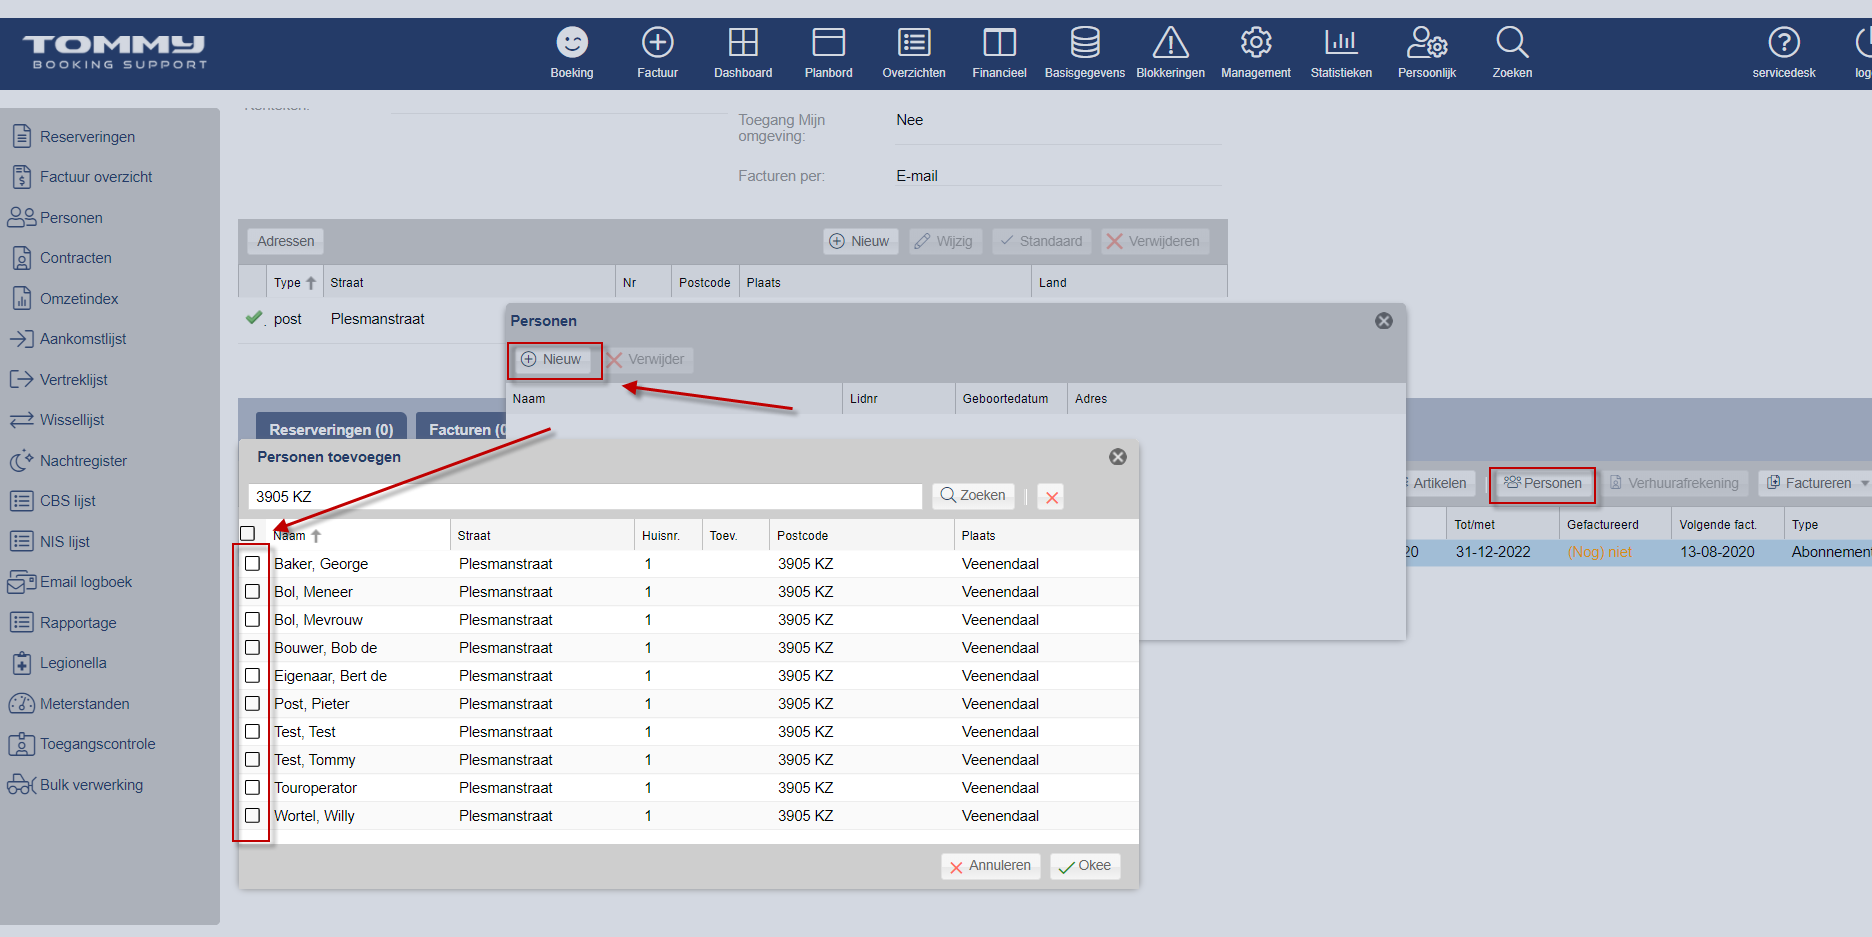Click the Tommy Booking Support logo
Image resolution: width=1872 pixels, height=937 pixels.
point(115,52)
